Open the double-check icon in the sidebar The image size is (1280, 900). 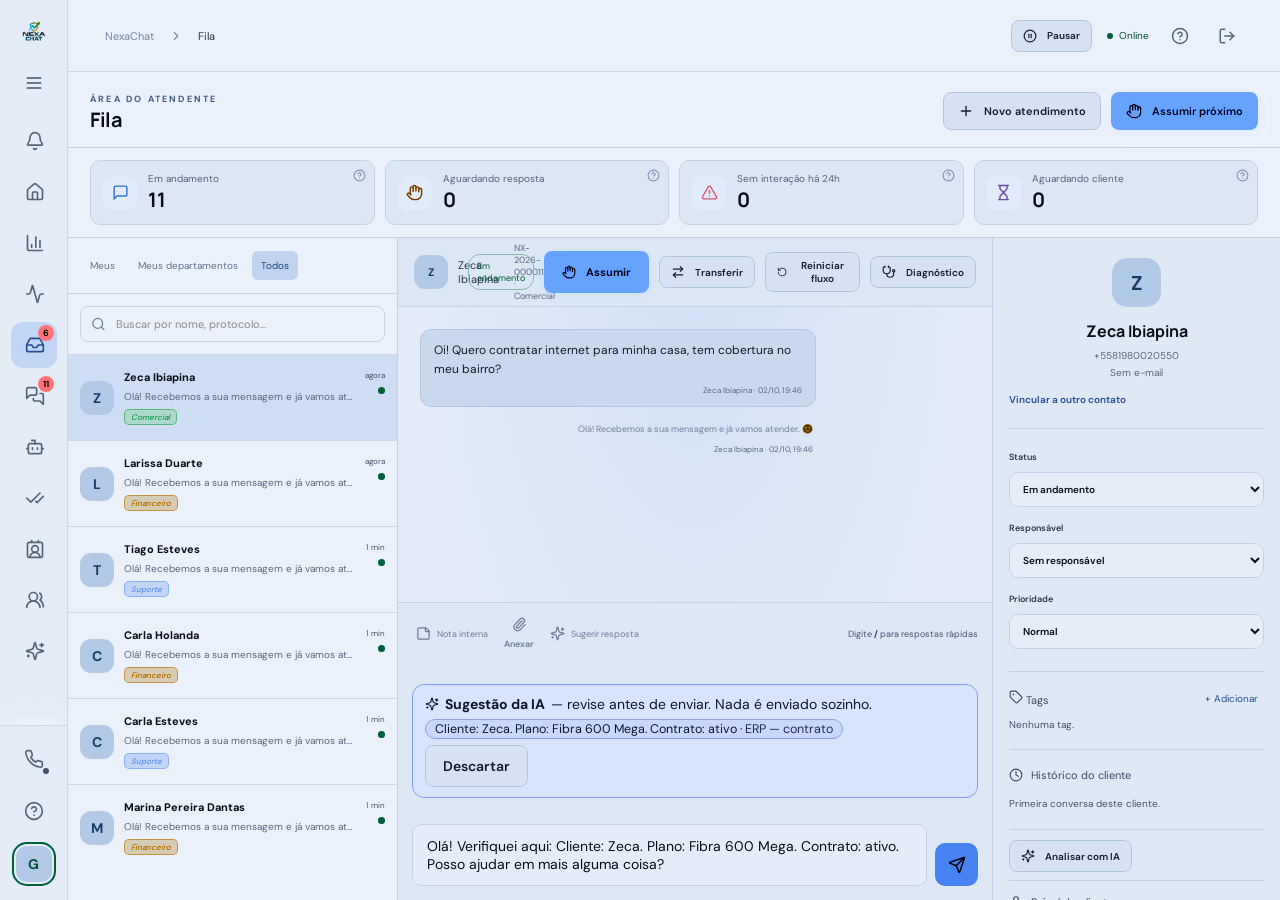(34, 498)
